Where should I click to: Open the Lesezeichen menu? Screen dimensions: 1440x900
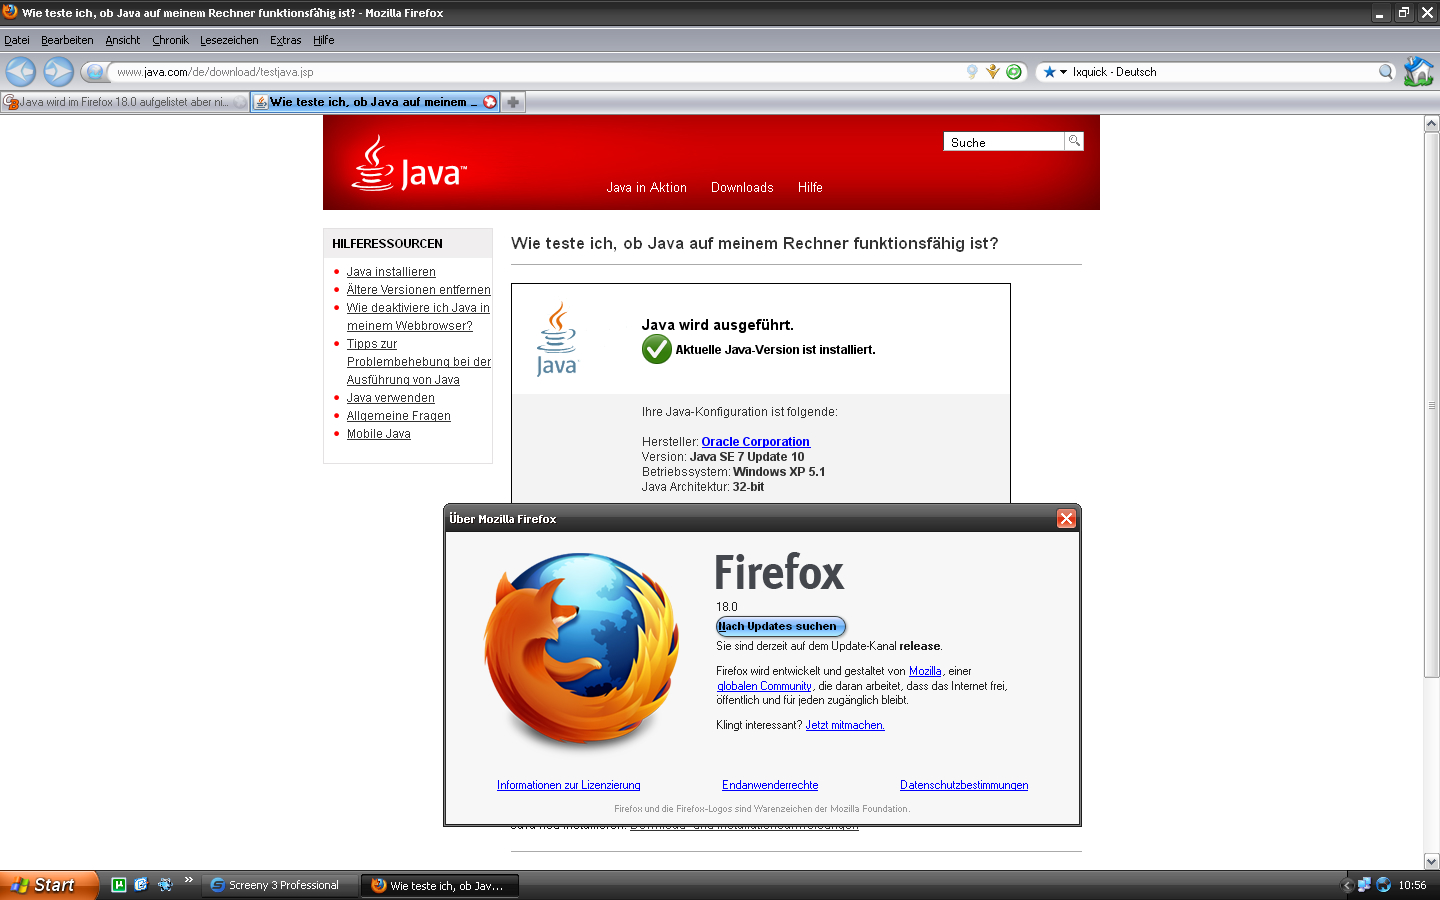click(x=229, y=40)
